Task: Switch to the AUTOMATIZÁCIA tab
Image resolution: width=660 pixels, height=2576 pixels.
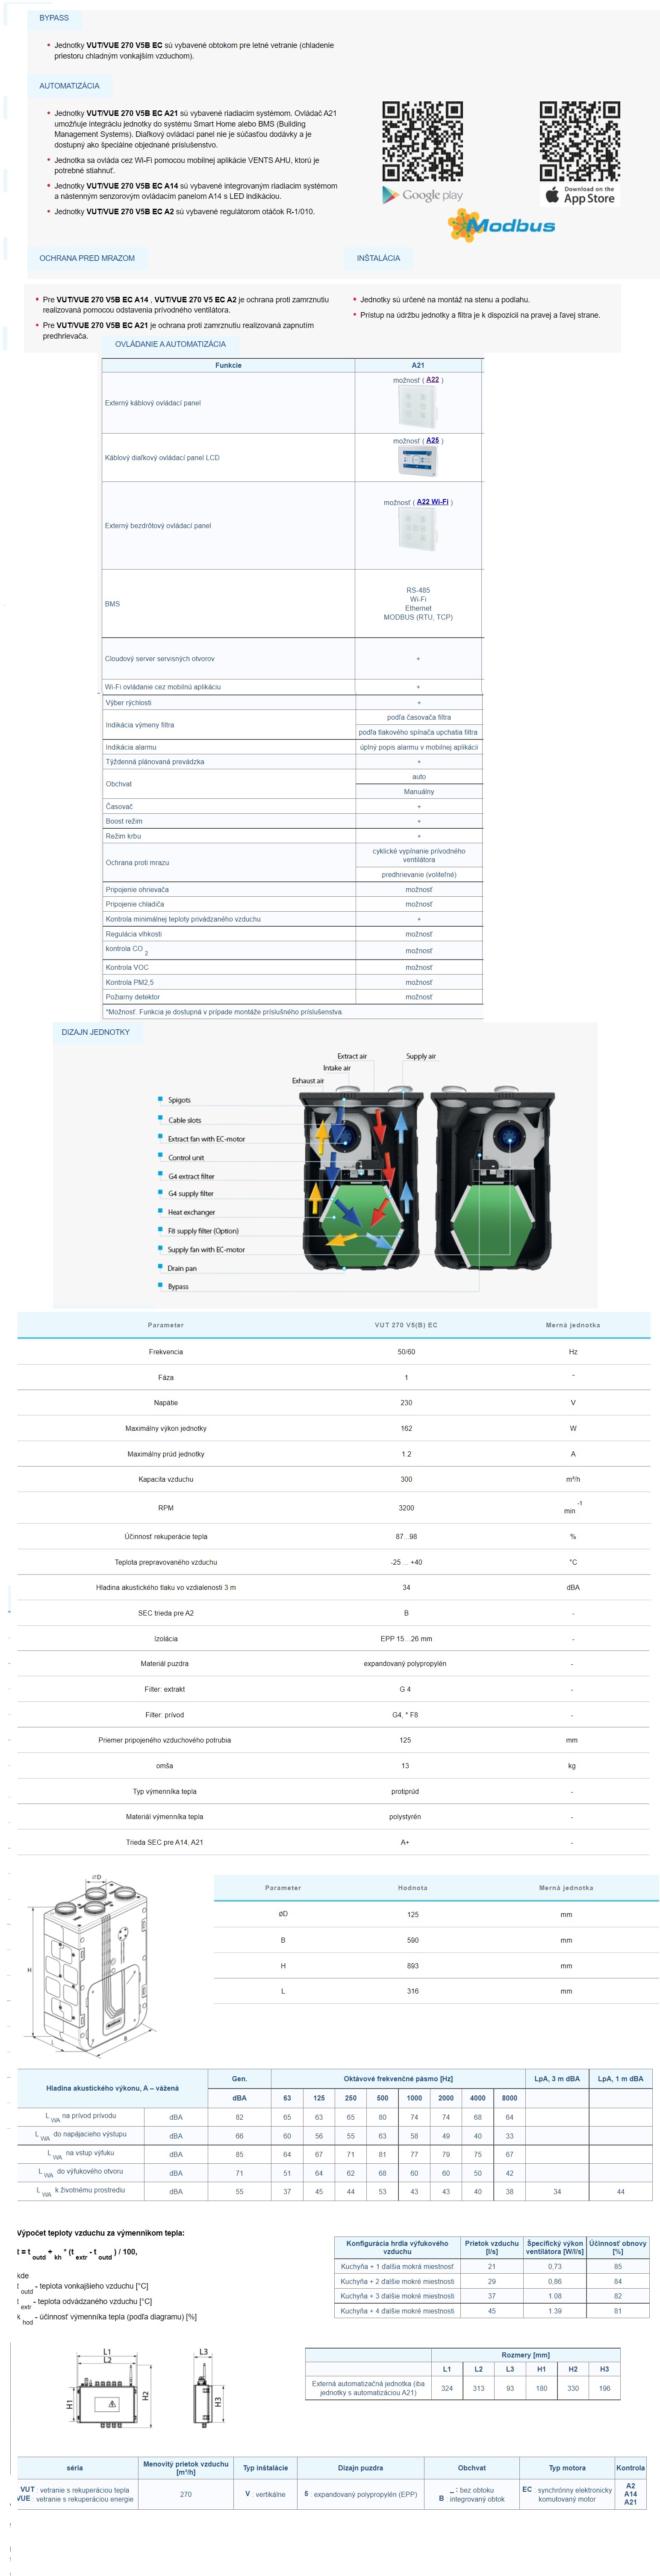Action: tap(69, 86)
